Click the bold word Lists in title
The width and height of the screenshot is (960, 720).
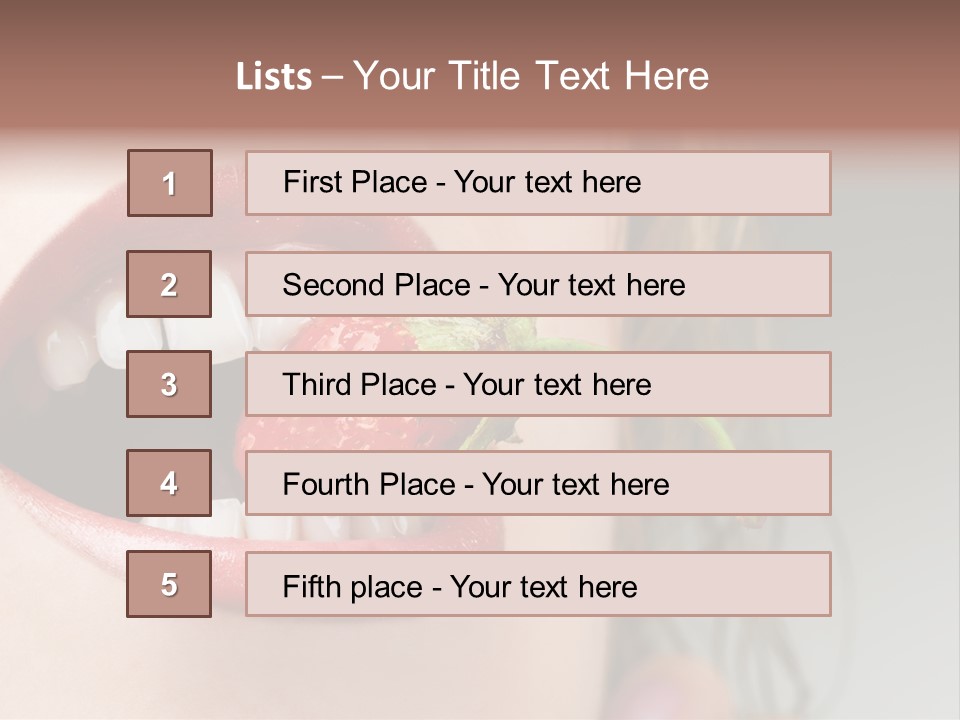click(x=274, y=77)
